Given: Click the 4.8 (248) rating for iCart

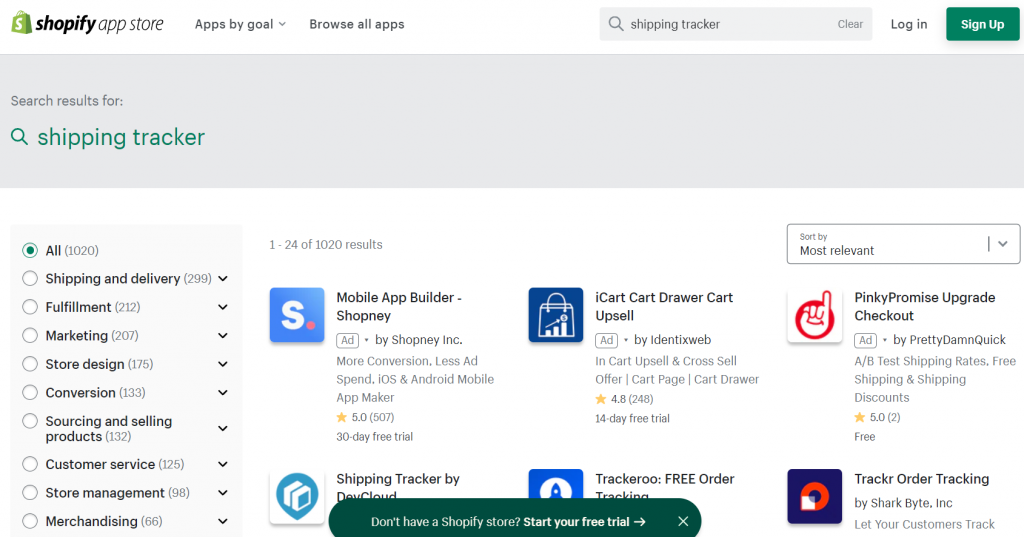Looking at the screenshot, I should 624,399.
